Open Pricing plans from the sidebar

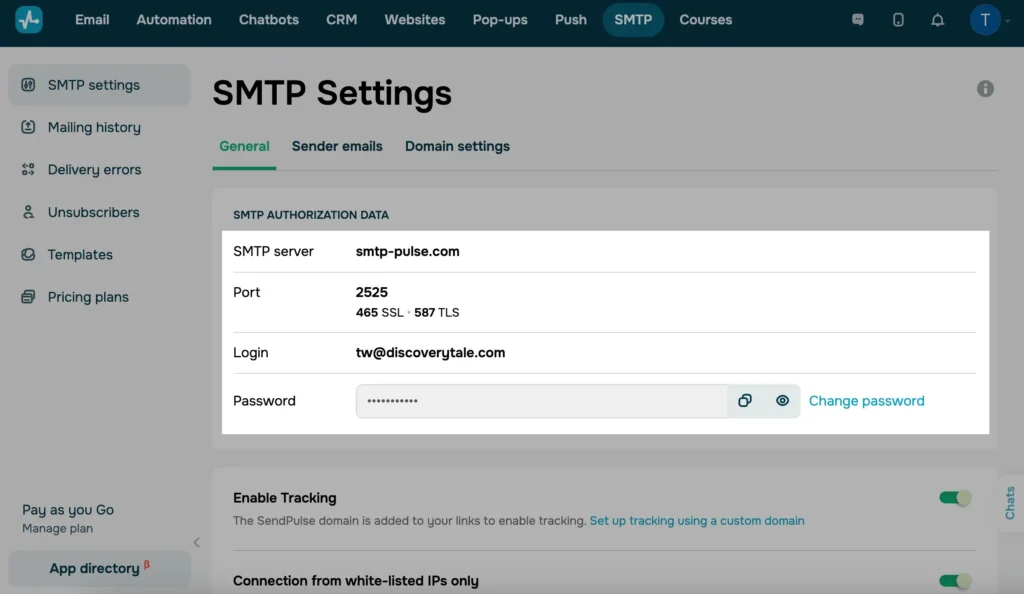[88, 297]
